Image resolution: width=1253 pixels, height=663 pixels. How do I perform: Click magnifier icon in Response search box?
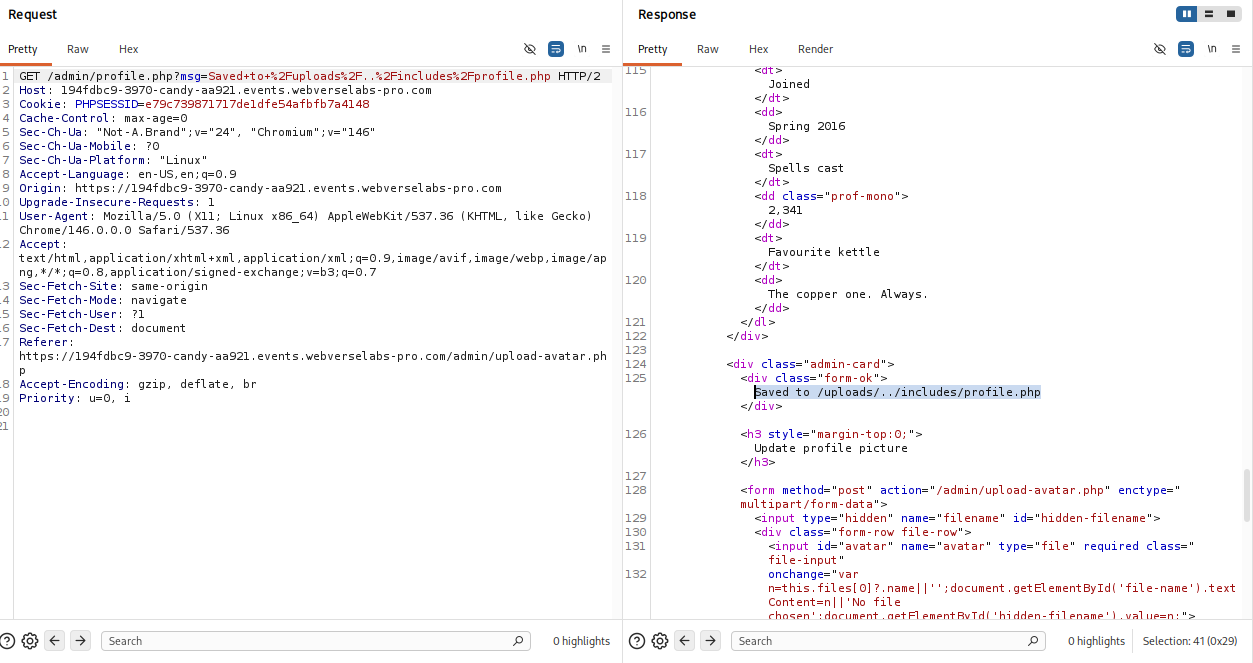pos(1034,641)
